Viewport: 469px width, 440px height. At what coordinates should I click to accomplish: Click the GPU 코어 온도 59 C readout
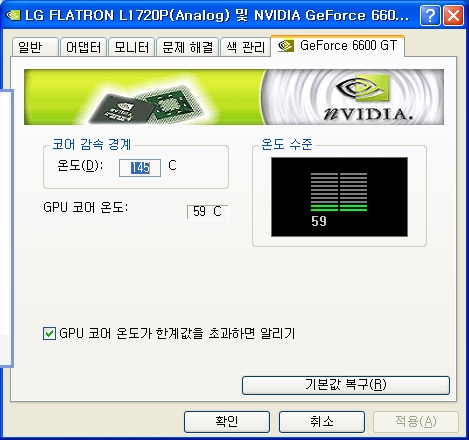point(207,211)
